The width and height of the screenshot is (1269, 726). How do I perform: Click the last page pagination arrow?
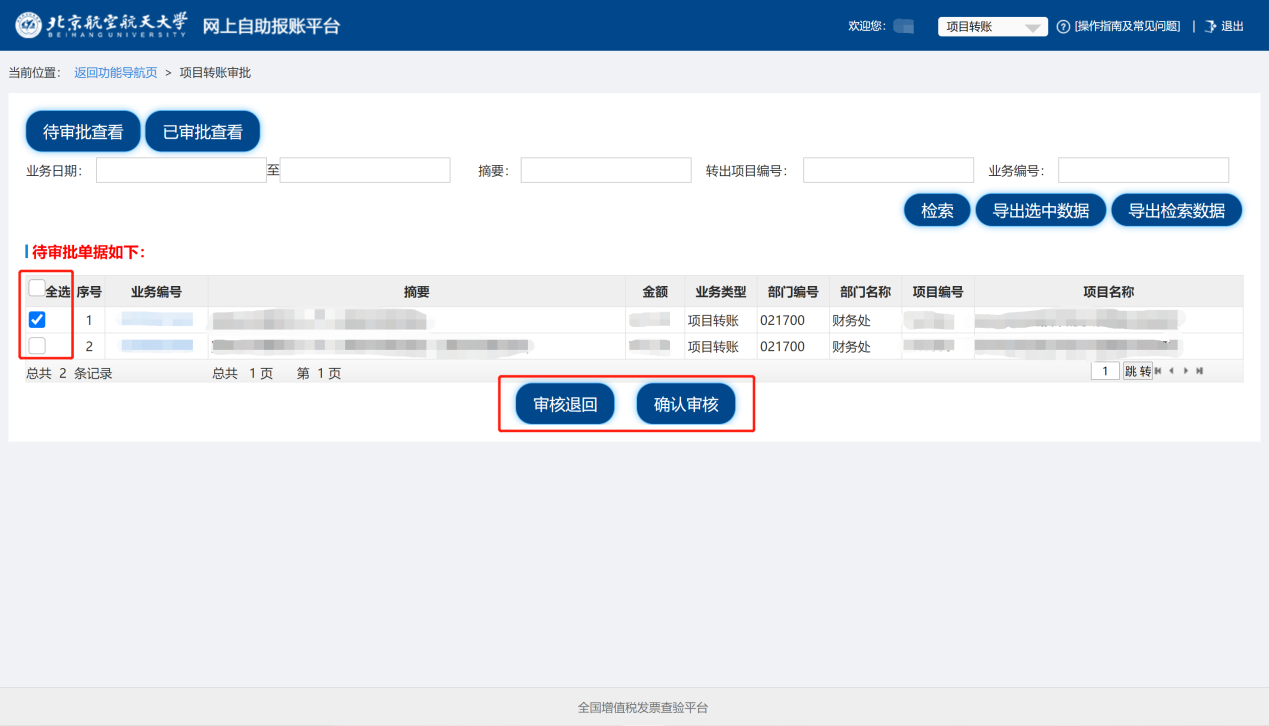pos(1199,371)
